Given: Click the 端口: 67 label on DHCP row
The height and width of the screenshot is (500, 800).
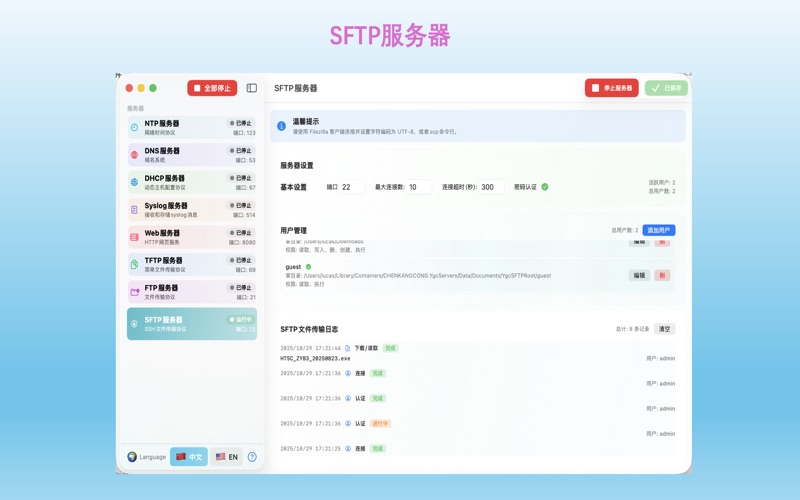Looking at the screenshot, I should coord(245,188).
